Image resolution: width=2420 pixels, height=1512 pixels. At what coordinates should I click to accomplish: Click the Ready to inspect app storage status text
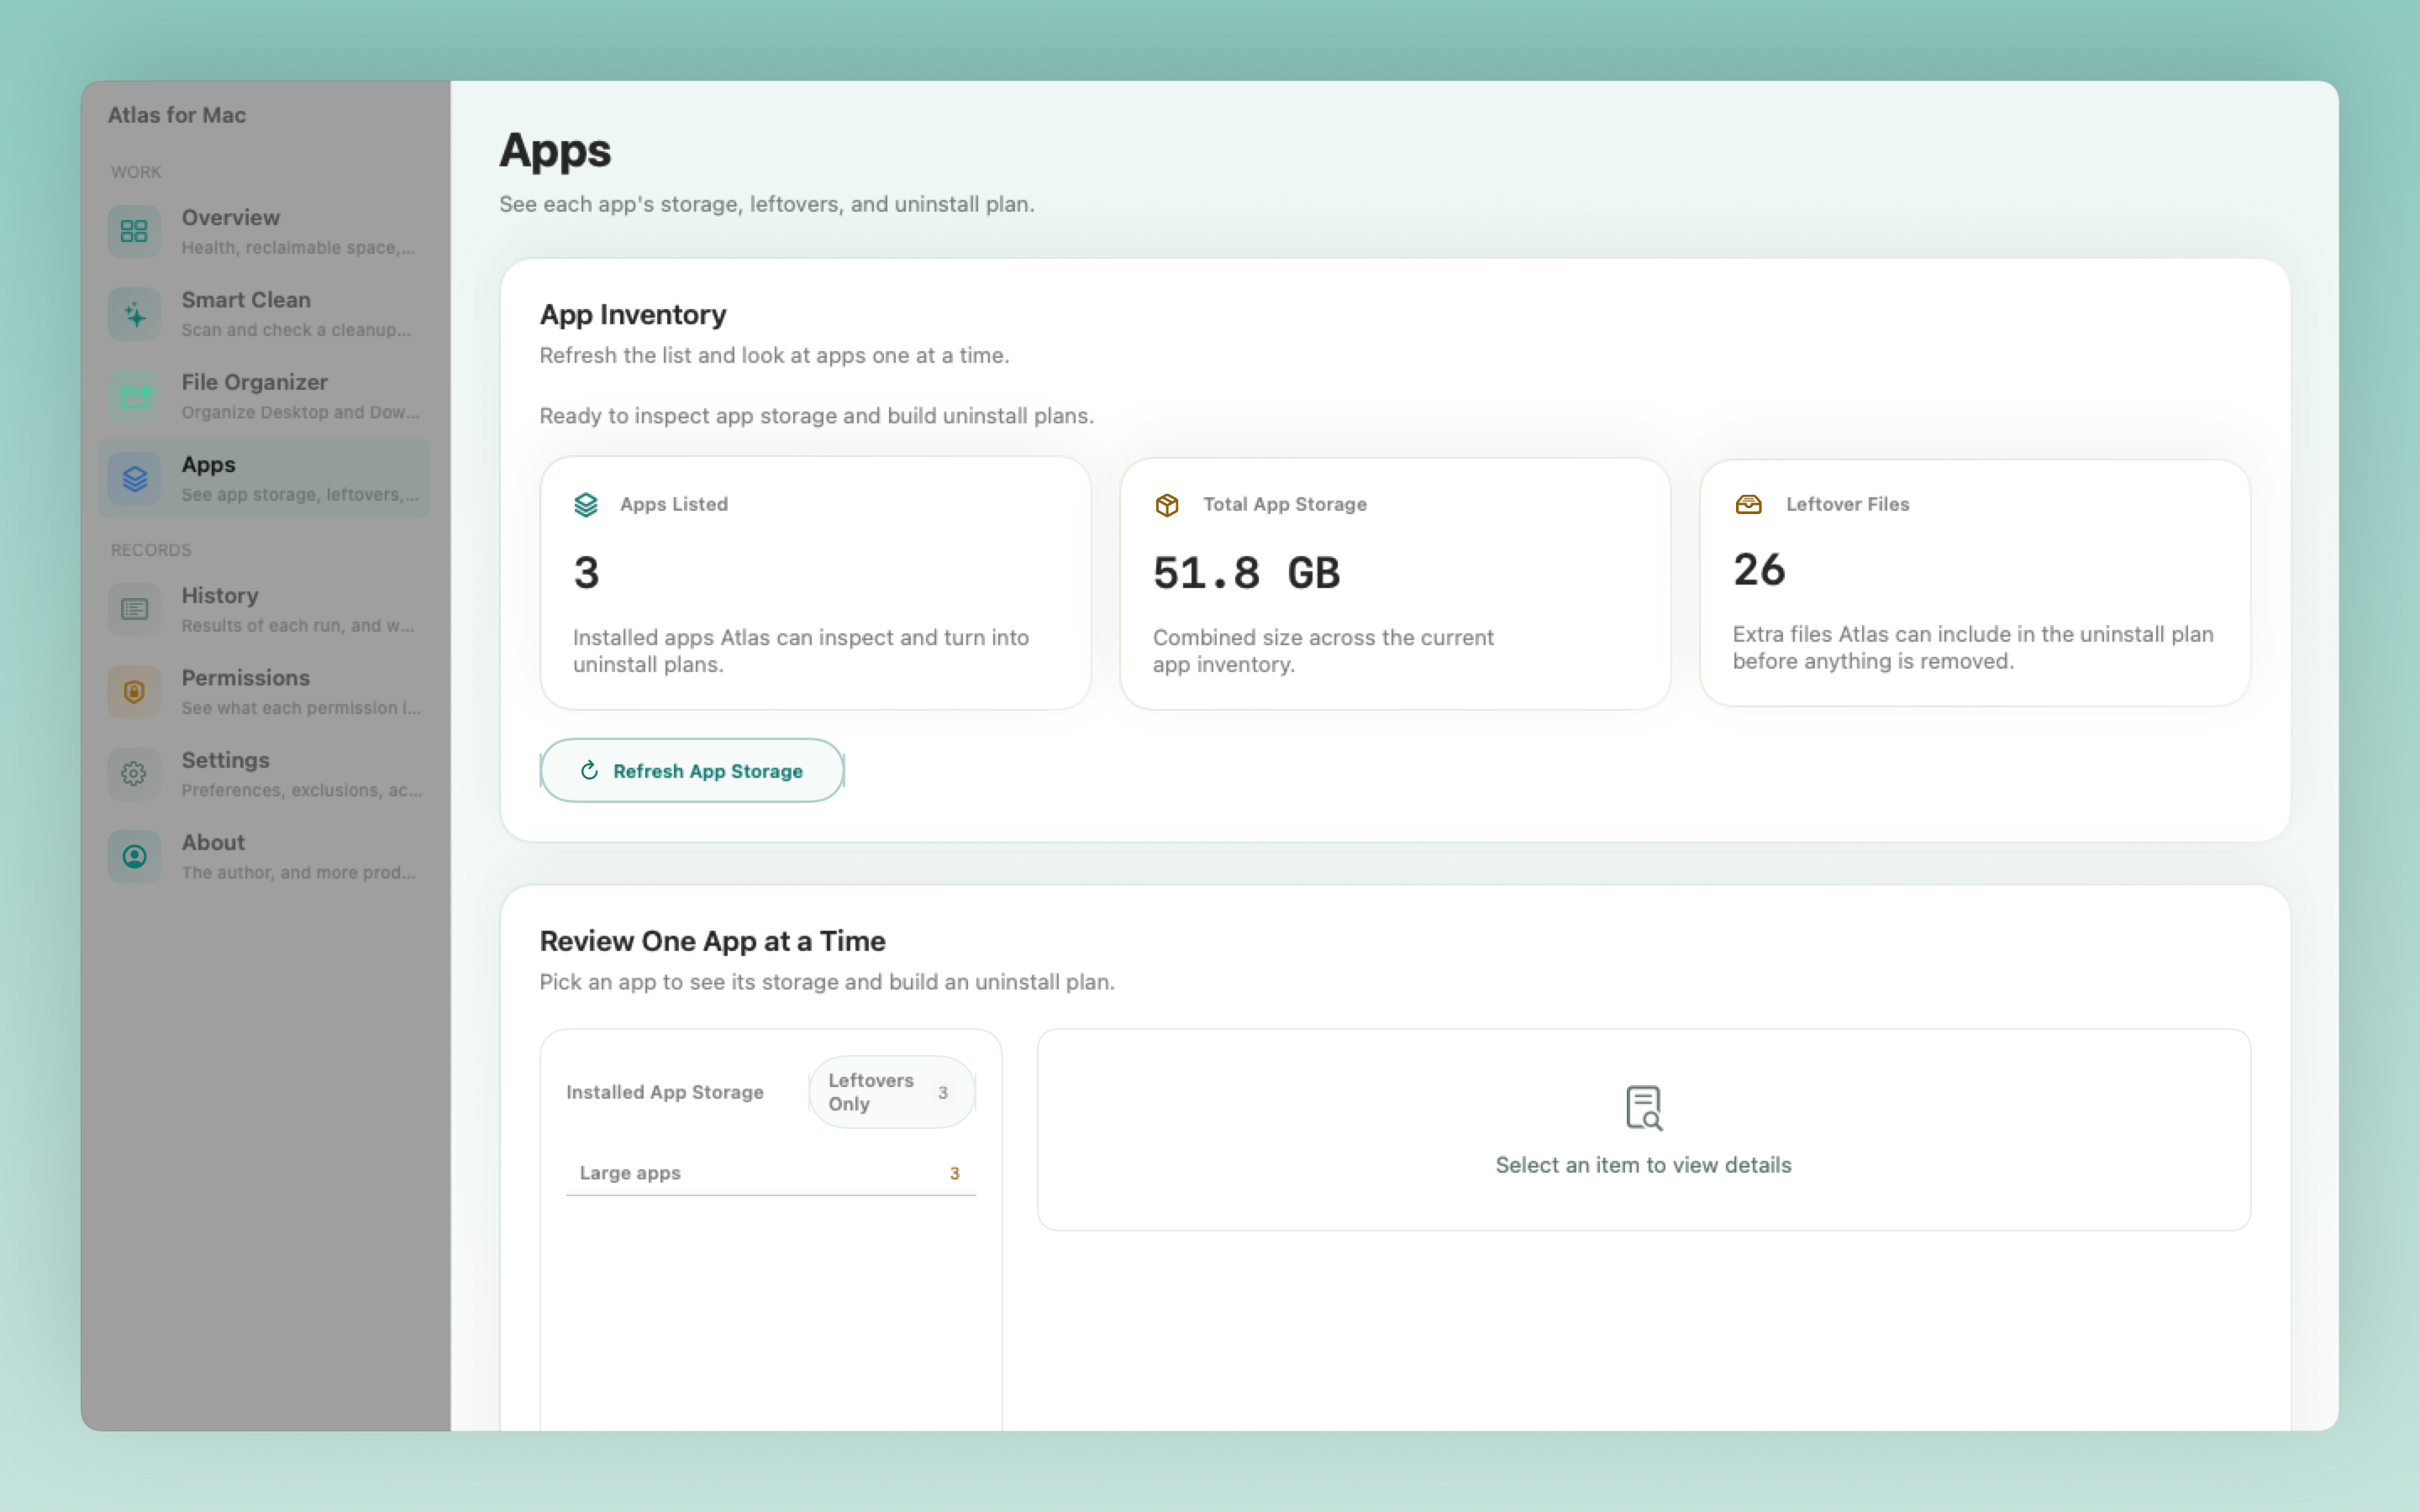click(816, 416)
